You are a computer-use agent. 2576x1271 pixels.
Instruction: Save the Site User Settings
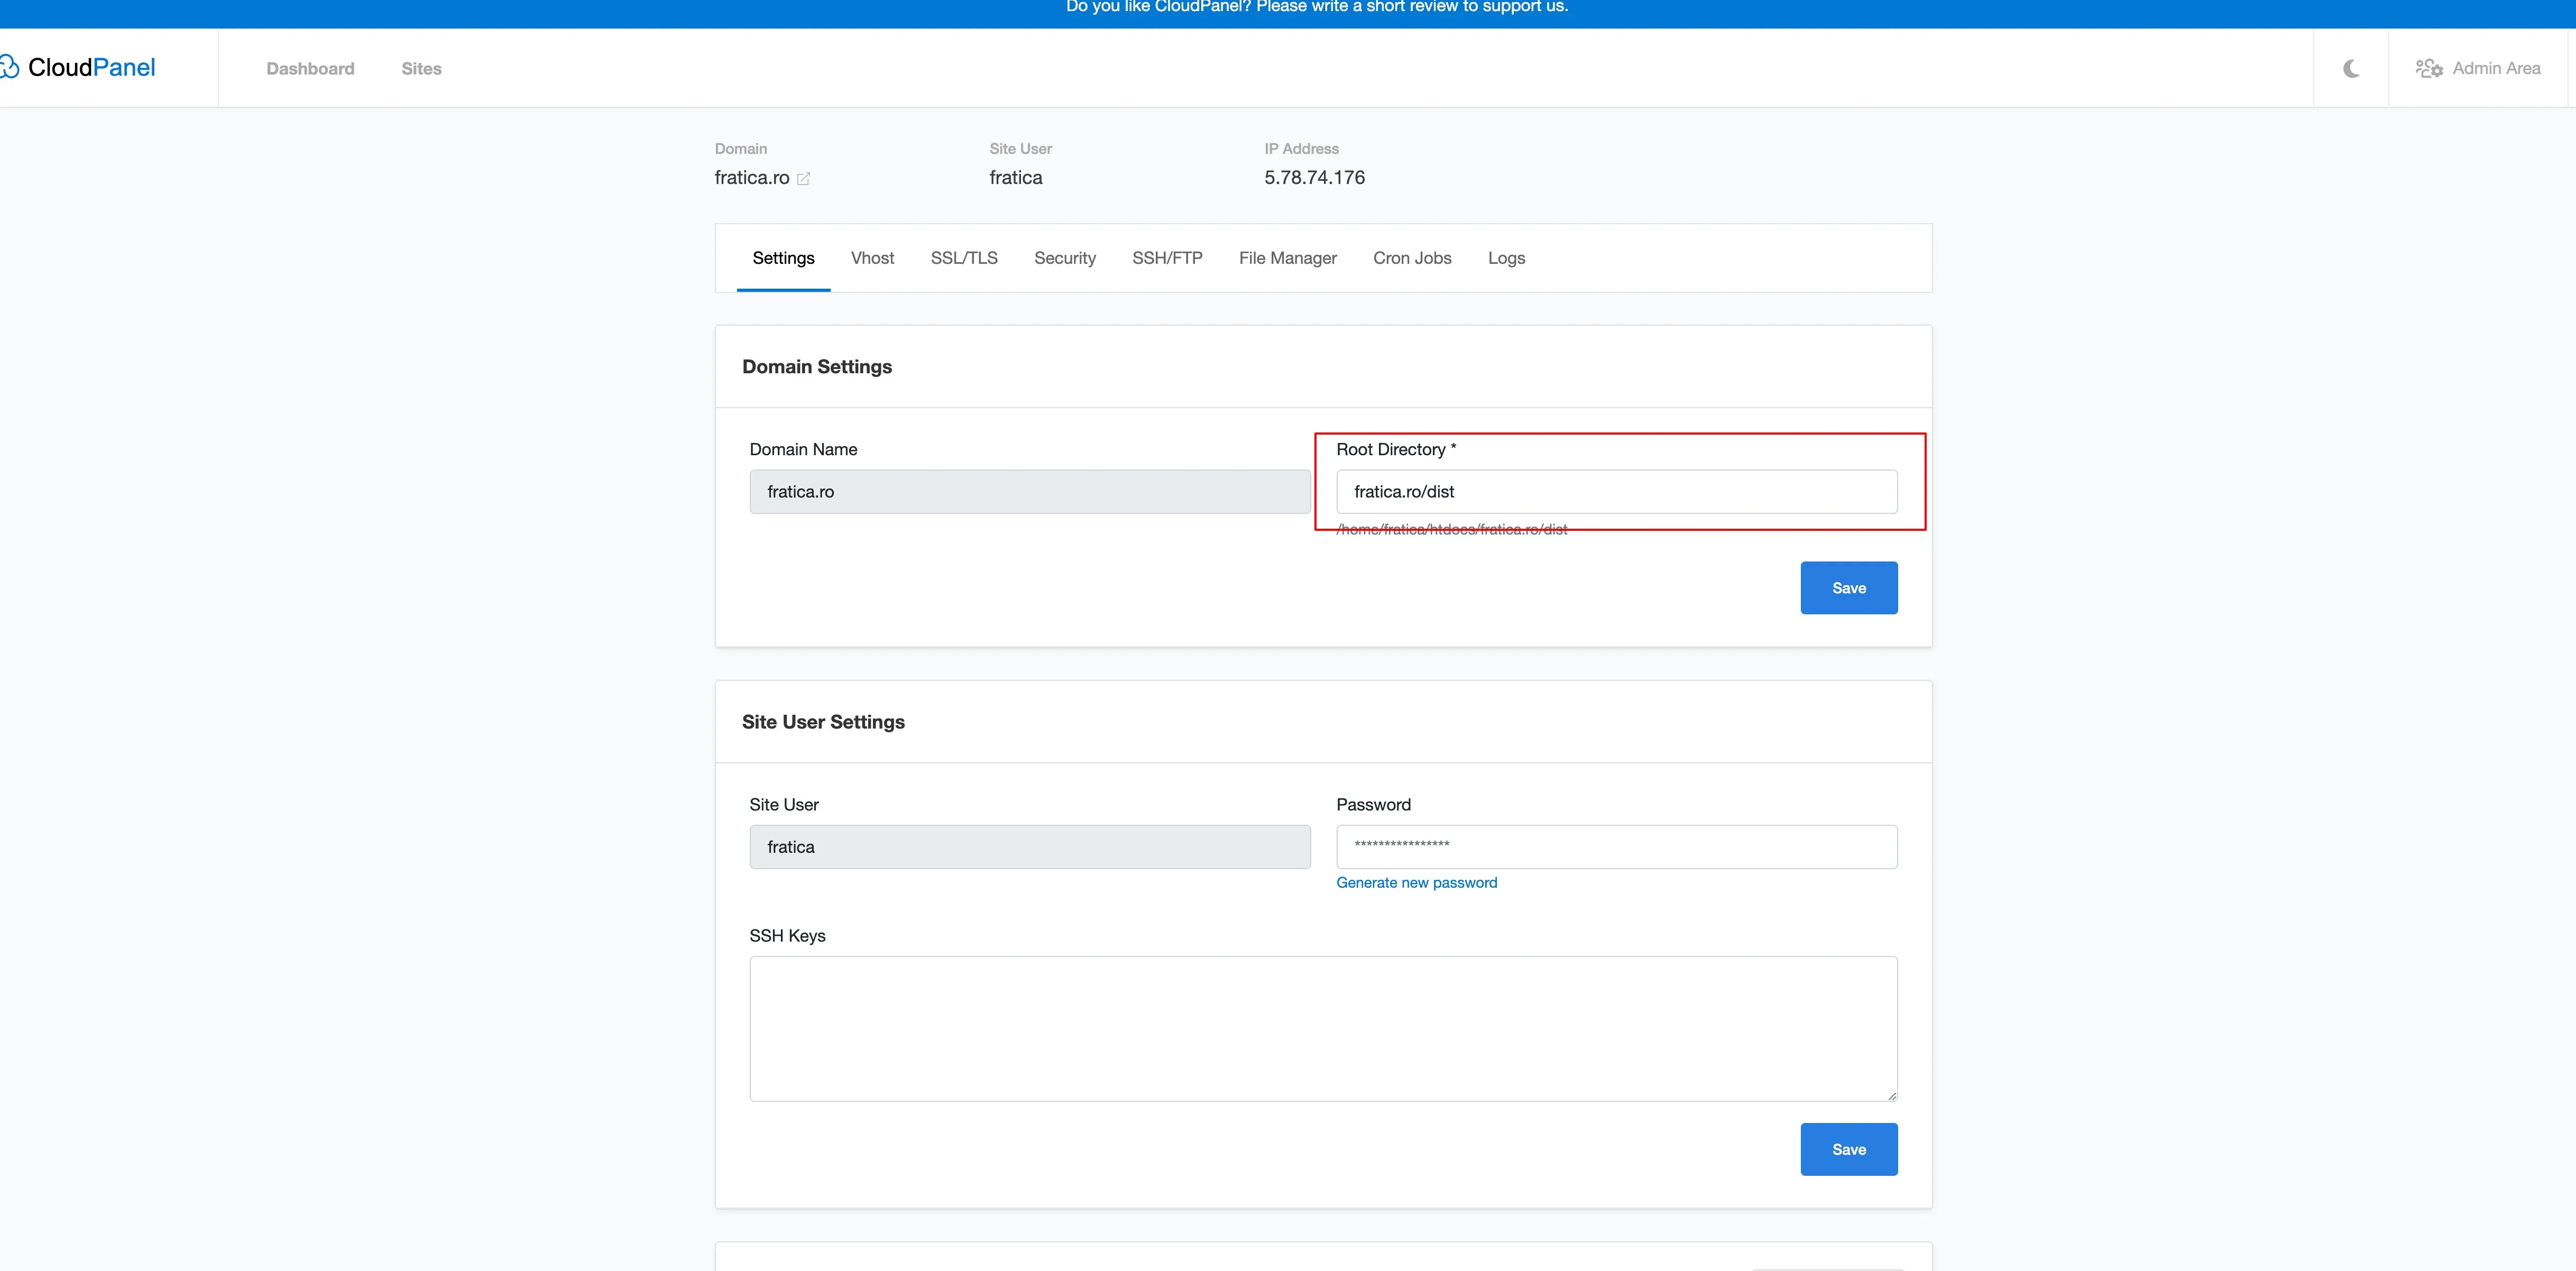pos(1848,1149)
